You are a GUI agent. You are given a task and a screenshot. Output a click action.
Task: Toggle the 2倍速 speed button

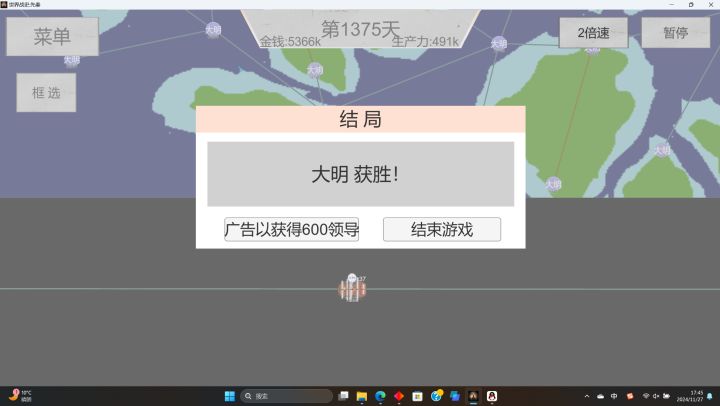coord(593,33)
